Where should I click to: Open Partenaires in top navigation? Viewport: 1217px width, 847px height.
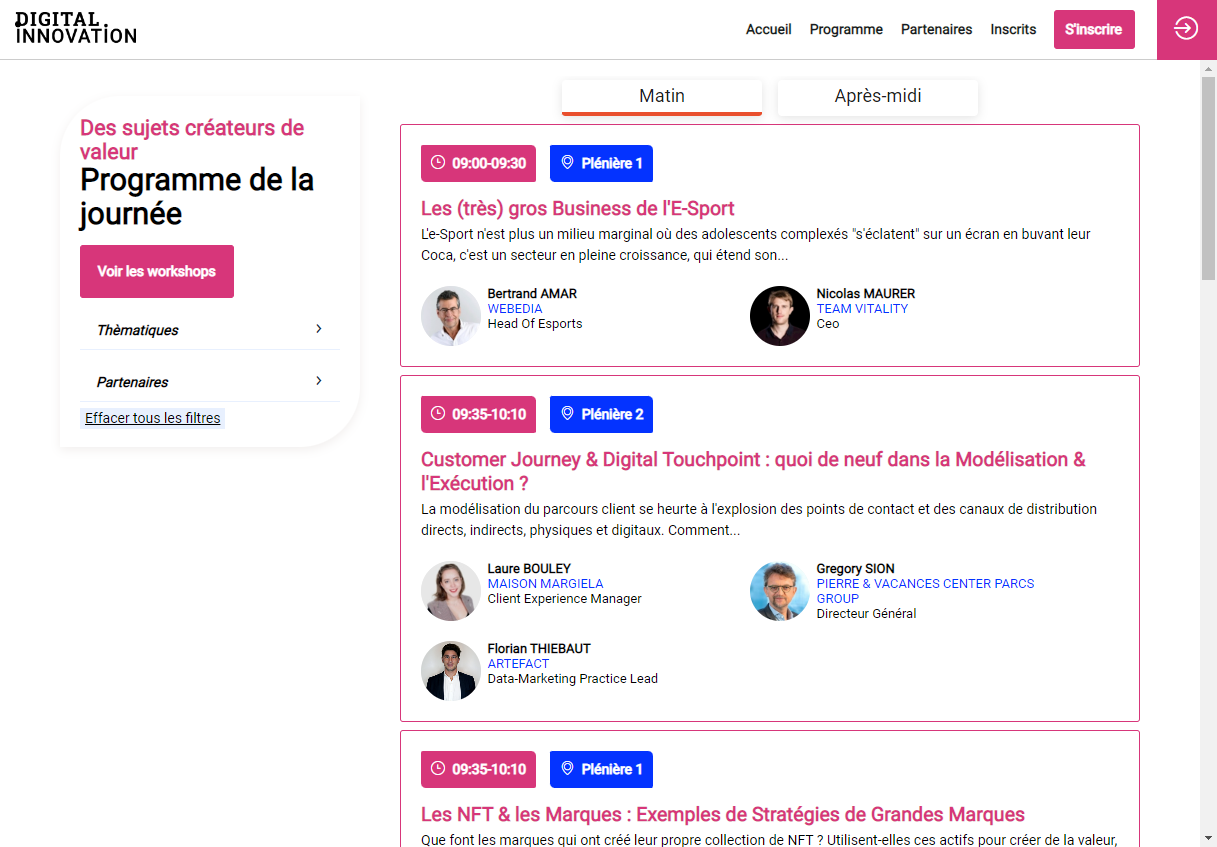[x=936, y=30]
